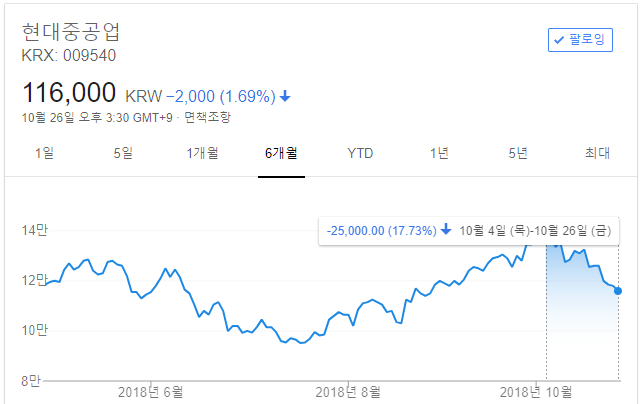Click the KRW currency label
640x404 pixels.
pyautogui.click(x=144, y=97)
